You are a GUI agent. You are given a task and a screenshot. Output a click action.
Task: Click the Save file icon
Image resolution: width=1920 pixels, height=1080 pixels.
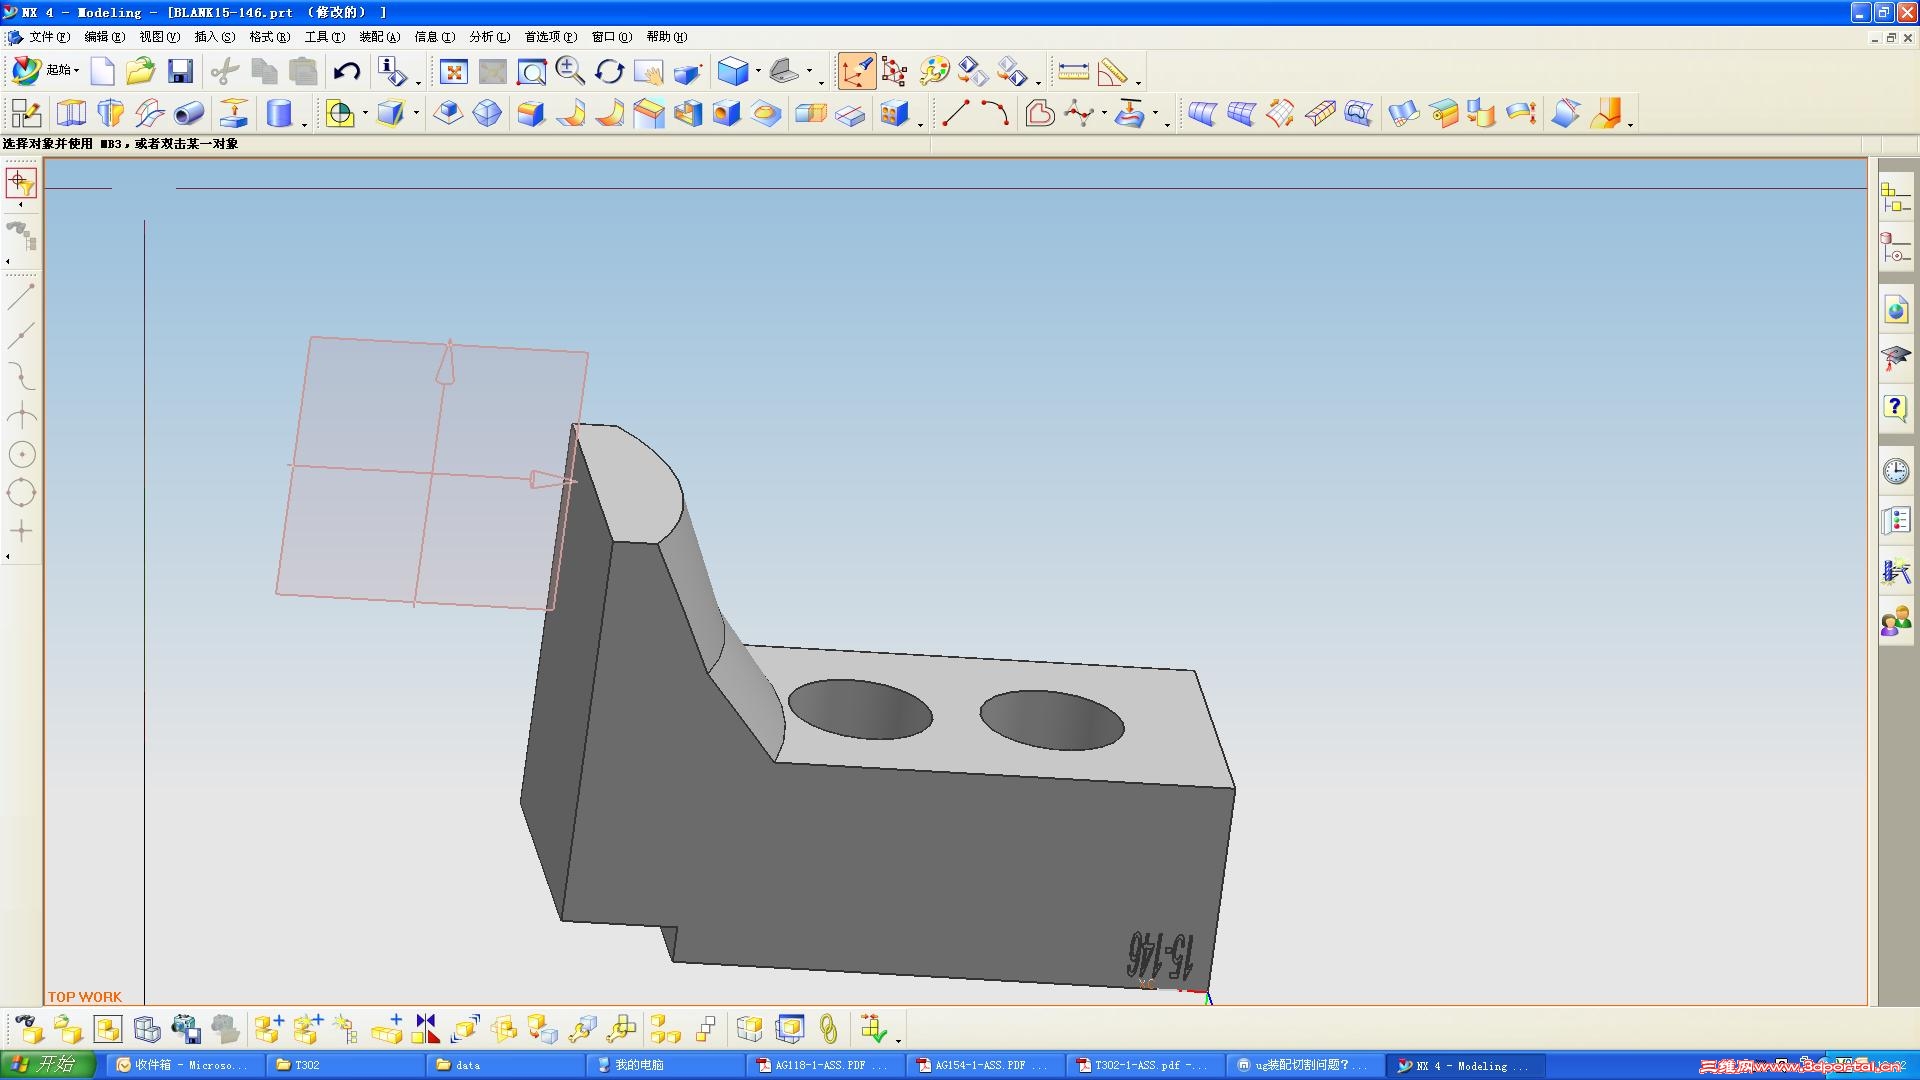coord(180,71)
